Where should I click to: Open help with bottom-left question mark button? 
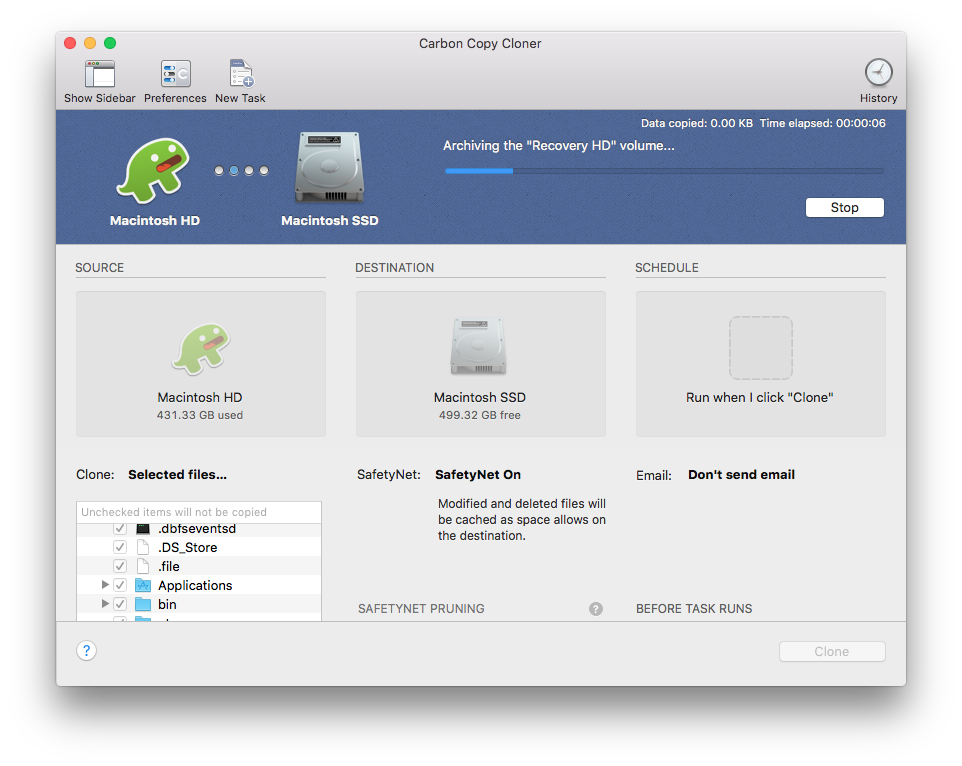click(87, 651)
